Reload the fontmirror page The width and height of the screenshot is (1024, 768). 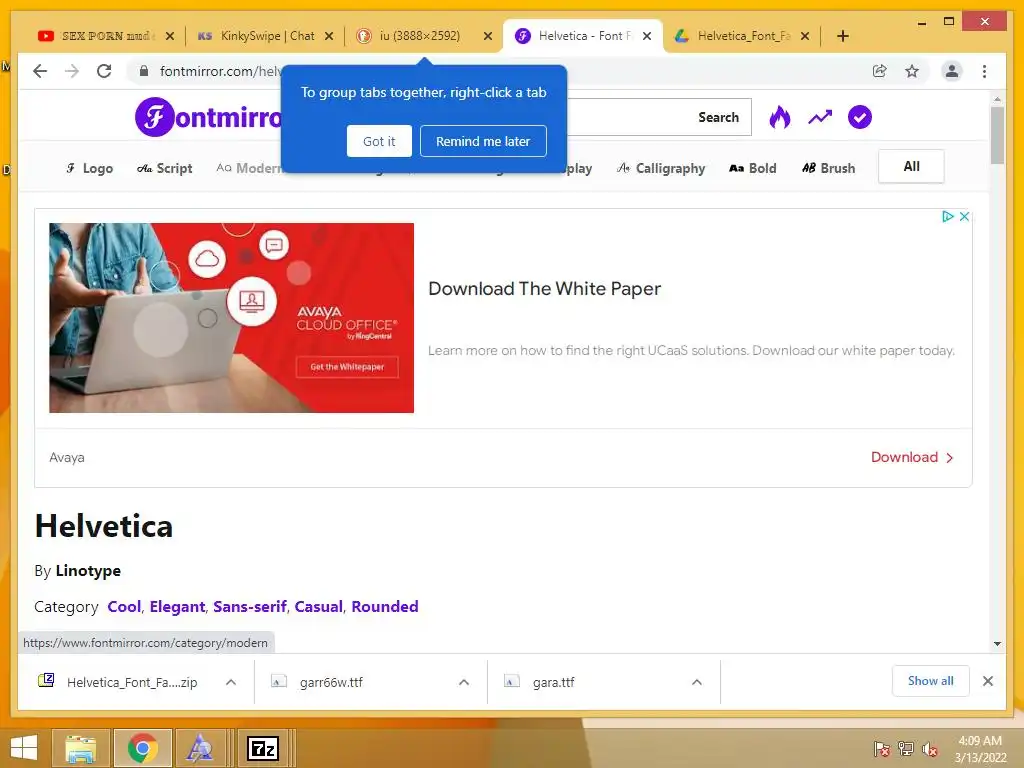coord(104,71)
